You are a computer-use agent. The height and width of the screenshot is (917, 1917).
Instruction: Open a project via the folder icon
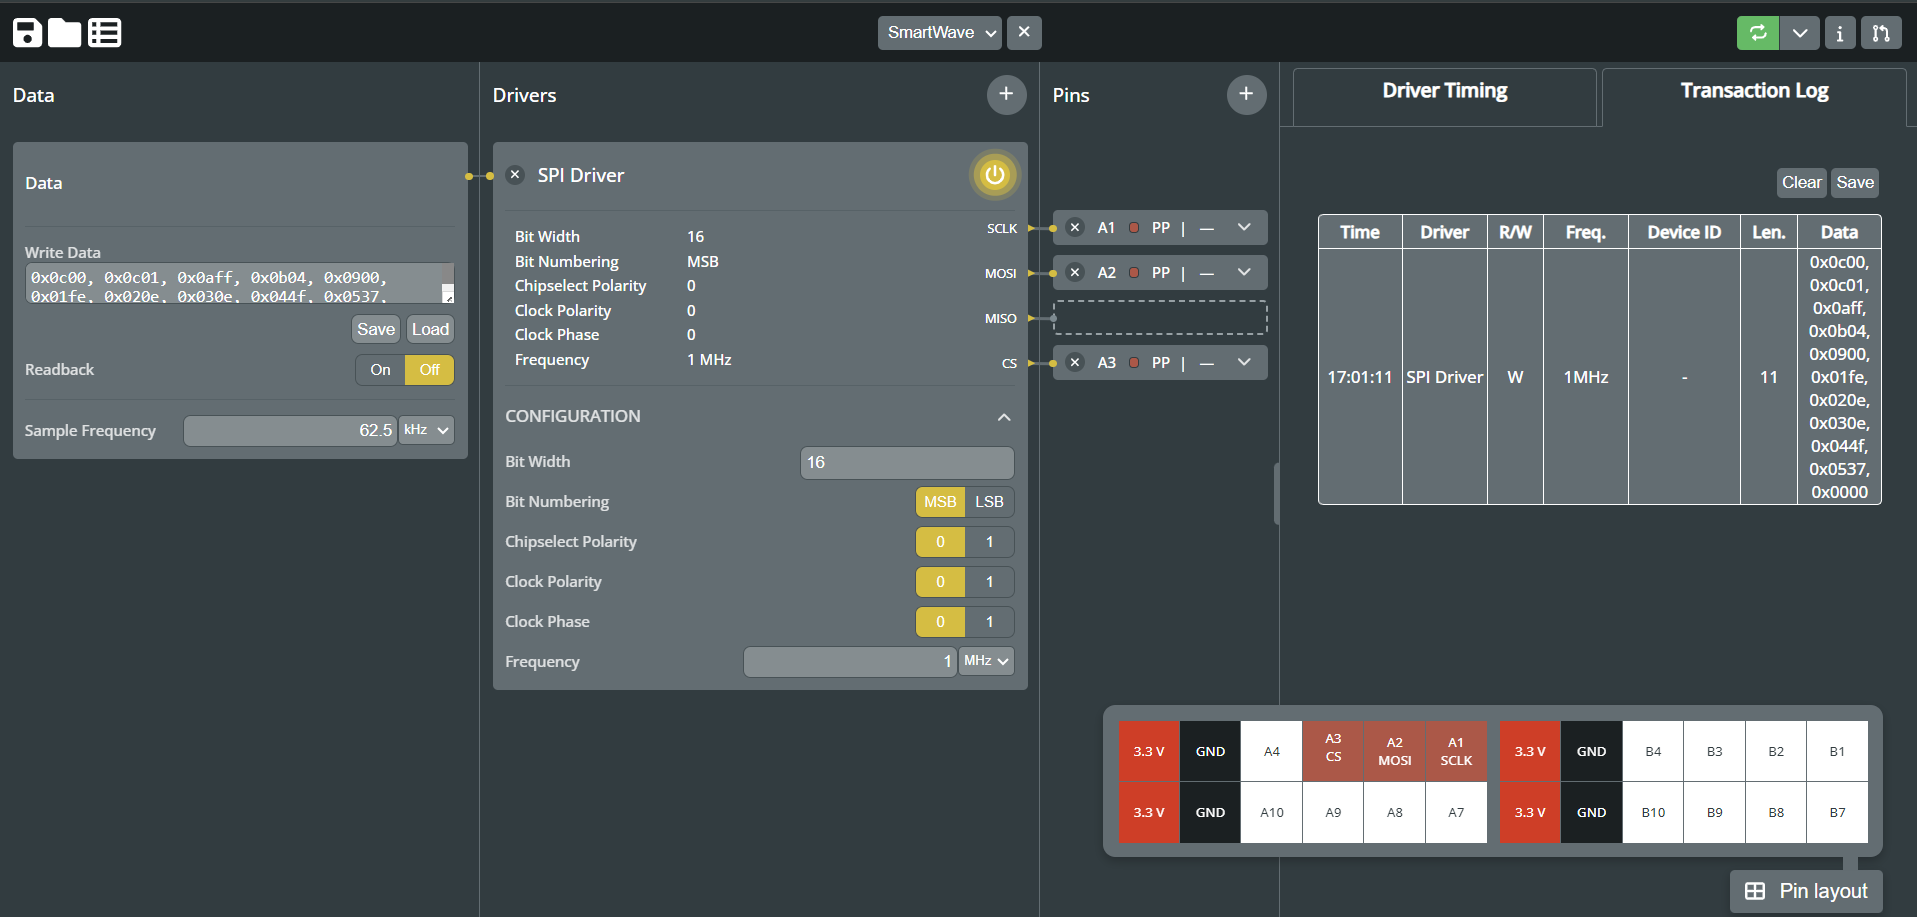(64, 32)
